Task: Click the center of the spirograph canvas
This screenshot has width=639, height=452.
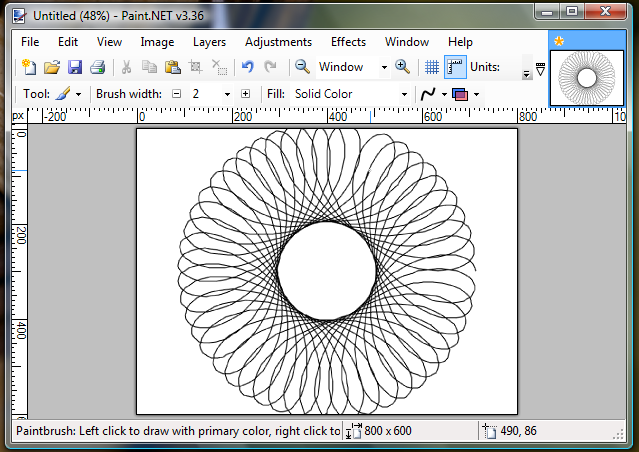Action: [327, 271]
